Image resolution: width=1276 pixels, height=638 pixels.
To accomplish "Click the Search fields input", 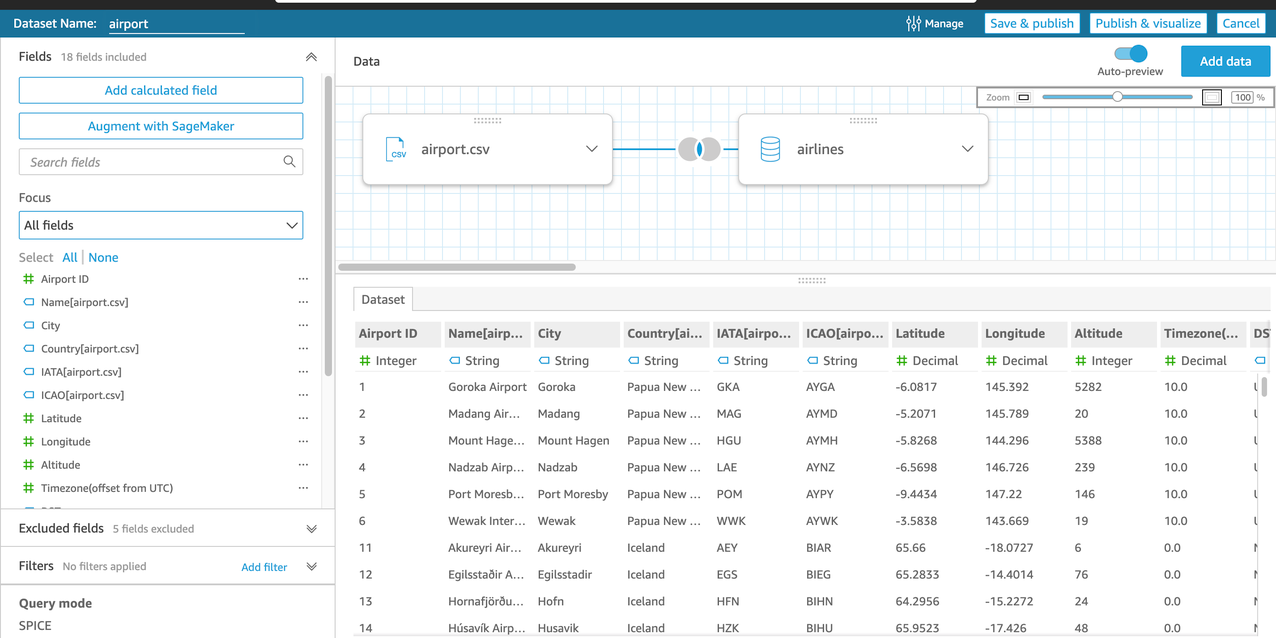I will coord(161,161).
